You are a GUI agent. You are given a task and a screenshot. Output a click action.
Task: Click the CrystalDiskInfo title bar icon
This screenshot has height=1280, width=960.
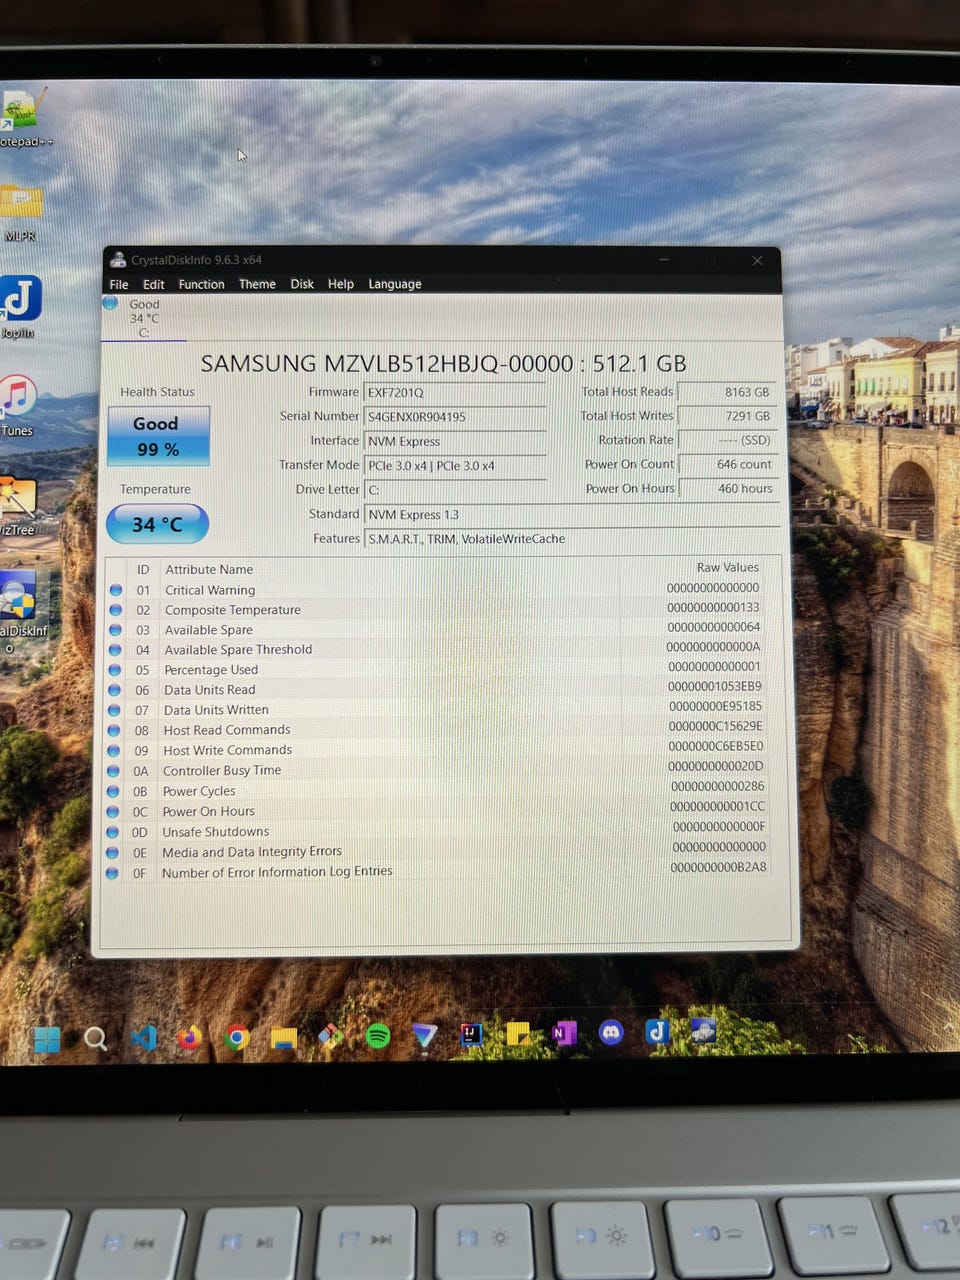tap(118, 260)
